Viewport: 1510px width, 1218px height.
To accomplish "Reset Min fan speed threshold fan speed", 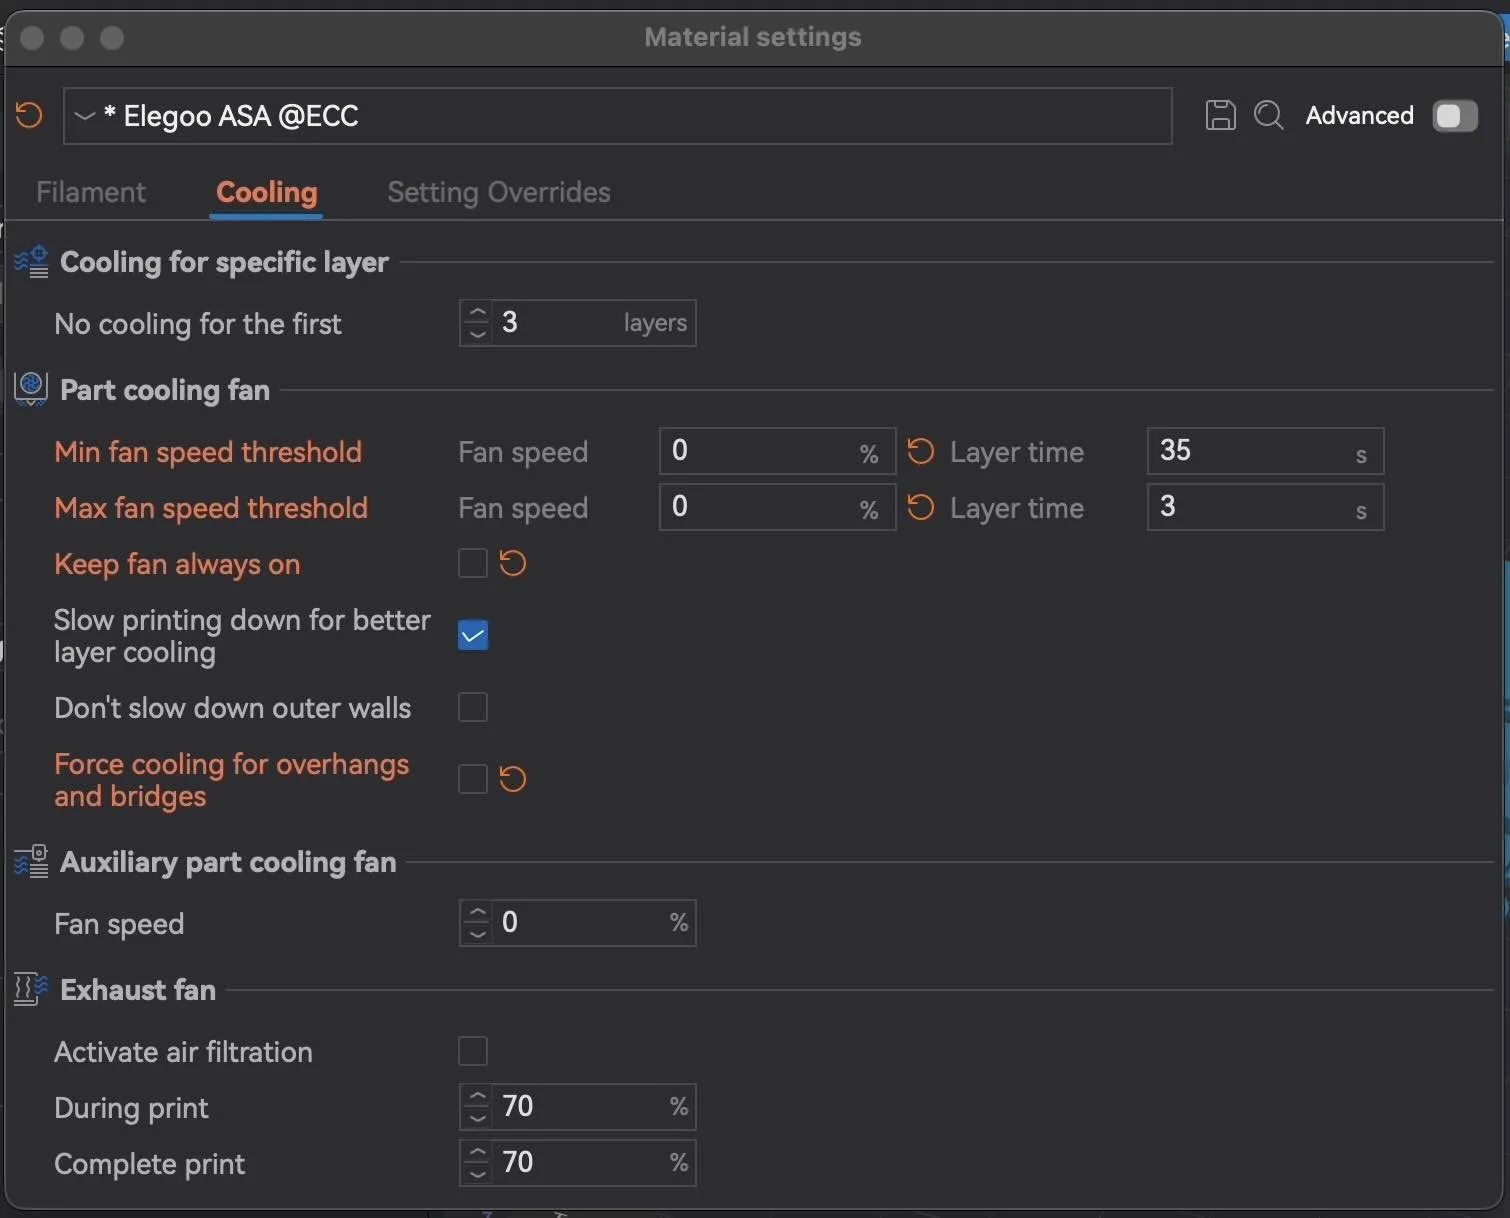I will point(921,451).
